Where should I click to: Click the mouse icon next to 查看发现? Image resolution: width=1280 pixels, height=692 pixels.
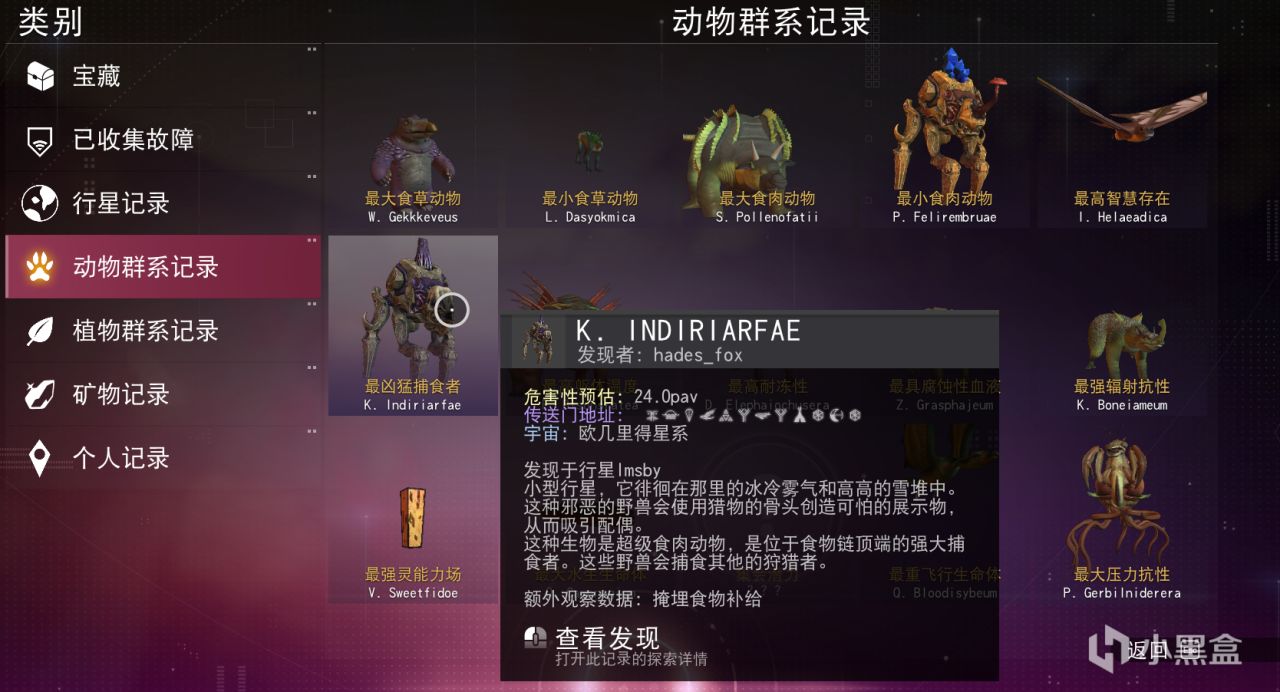point(536,638)
